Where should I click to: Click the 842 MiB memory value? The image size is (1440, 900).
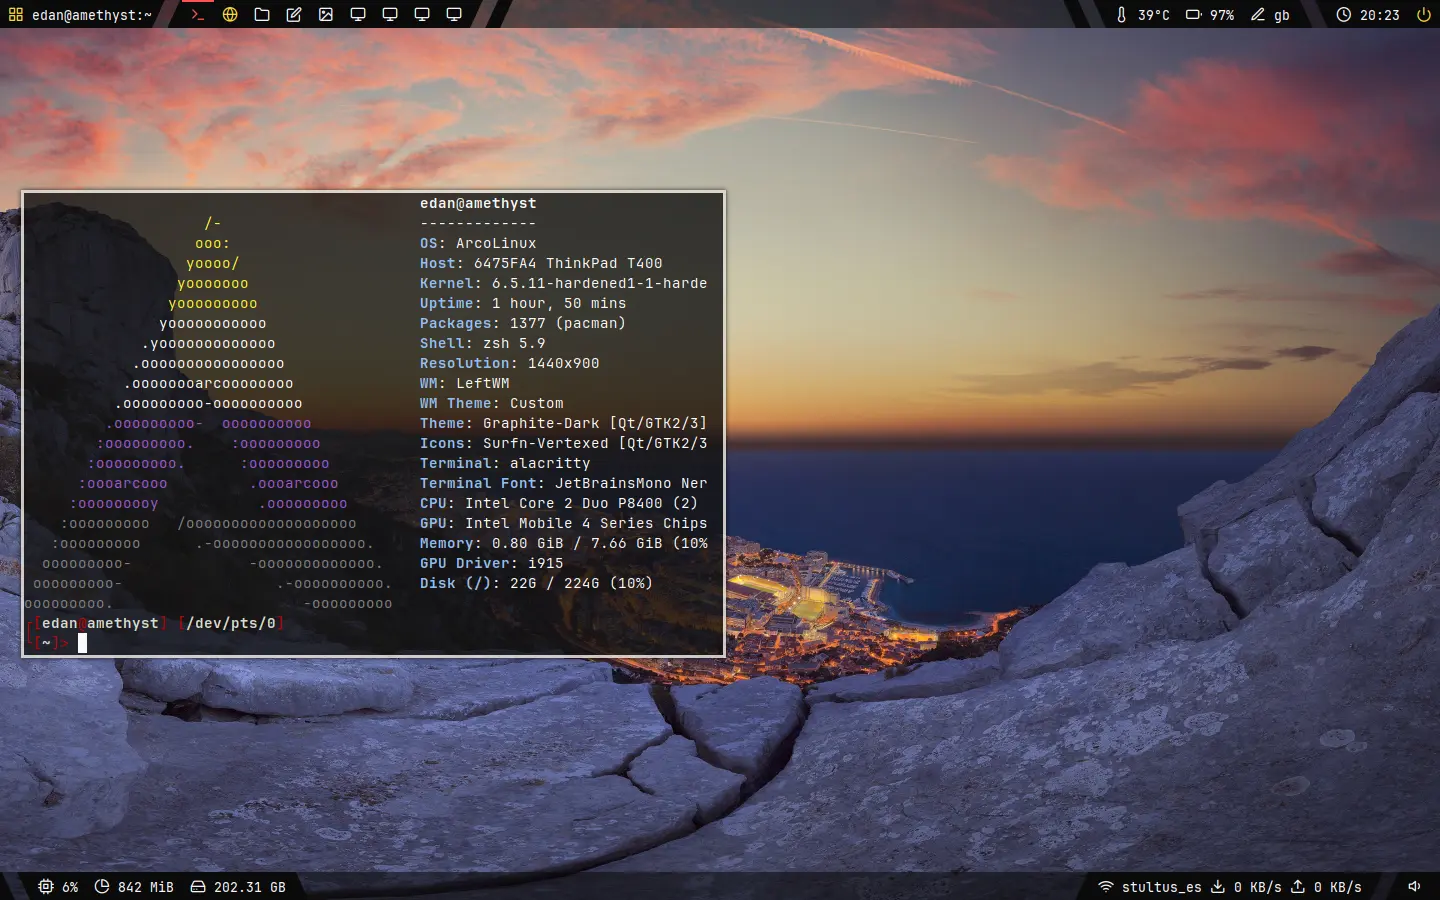(146, 887)
